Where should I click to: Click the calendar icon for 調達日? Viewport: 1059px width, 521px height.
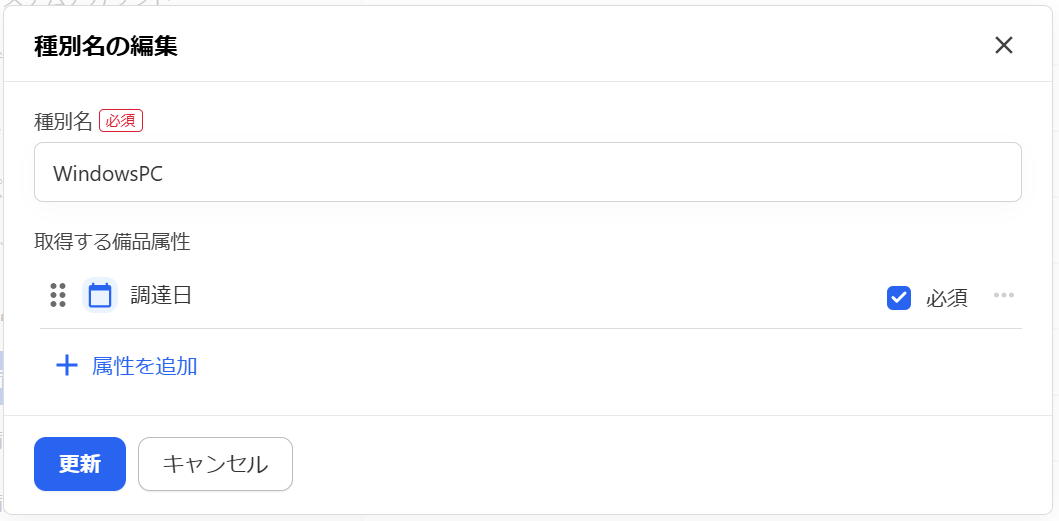click(x=100, y=295)
